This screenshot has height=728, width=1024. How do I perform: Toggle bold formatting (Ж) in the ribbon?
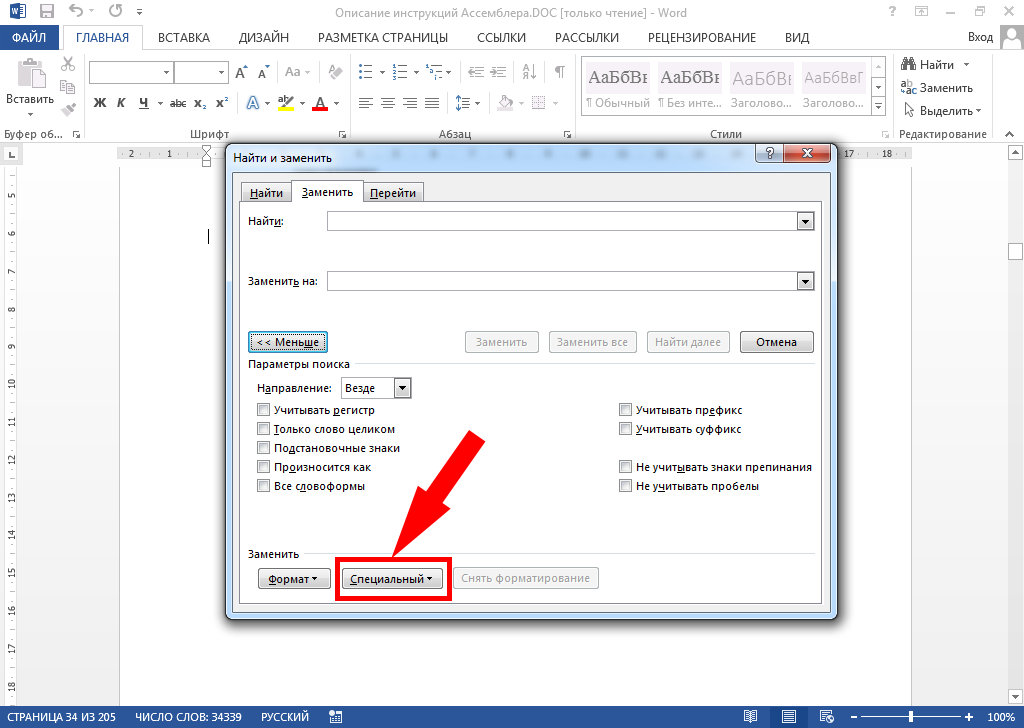99,103
